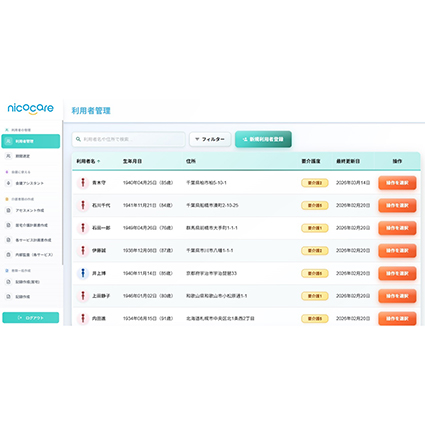This screenshot has height=425, width=425.
Task: Click birthdate 1941年11月21日（84歳）
Action: pyautogui.click(x=148, y=205)
